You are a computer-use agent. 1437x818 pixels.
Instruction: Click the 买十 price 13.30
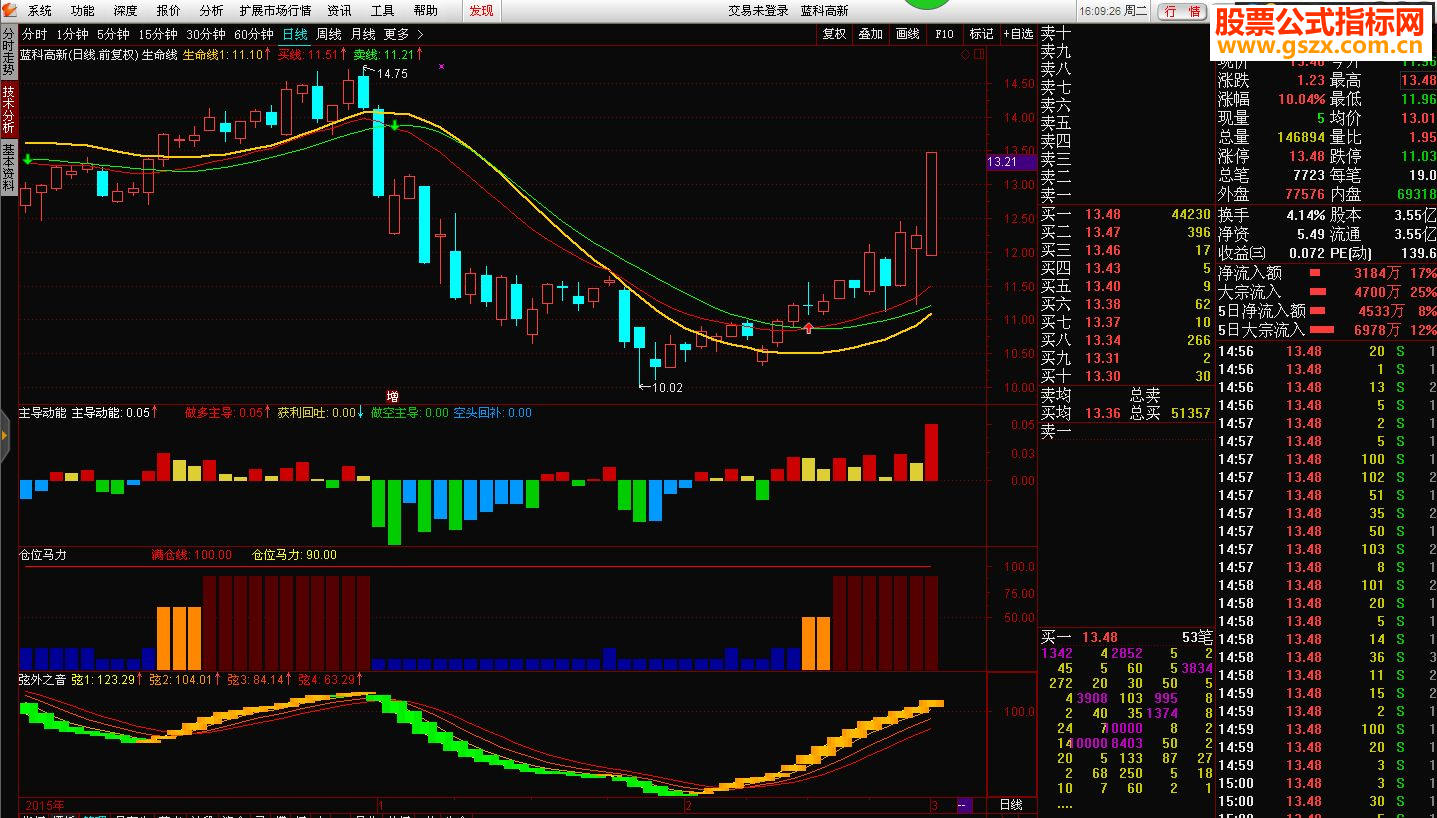pos(1103,376)
